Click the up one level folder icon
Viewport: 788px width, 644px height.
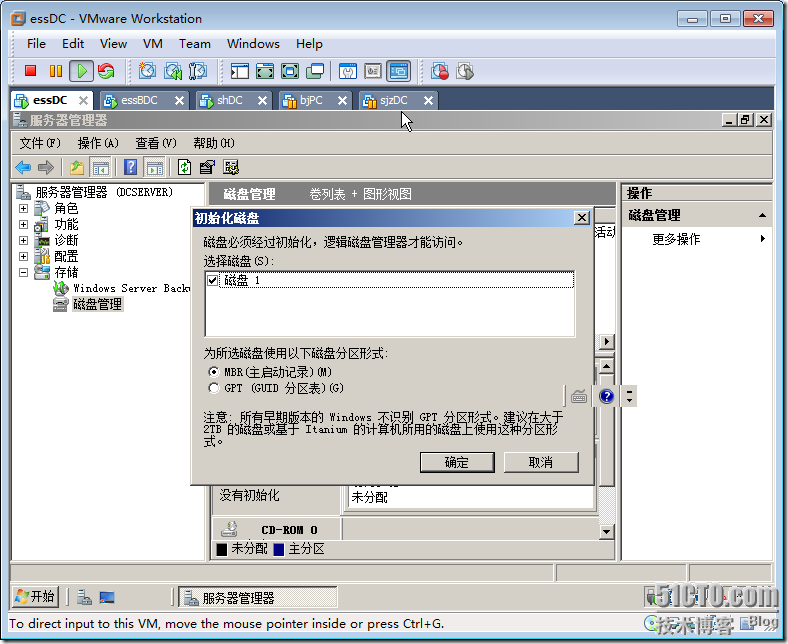77,167
